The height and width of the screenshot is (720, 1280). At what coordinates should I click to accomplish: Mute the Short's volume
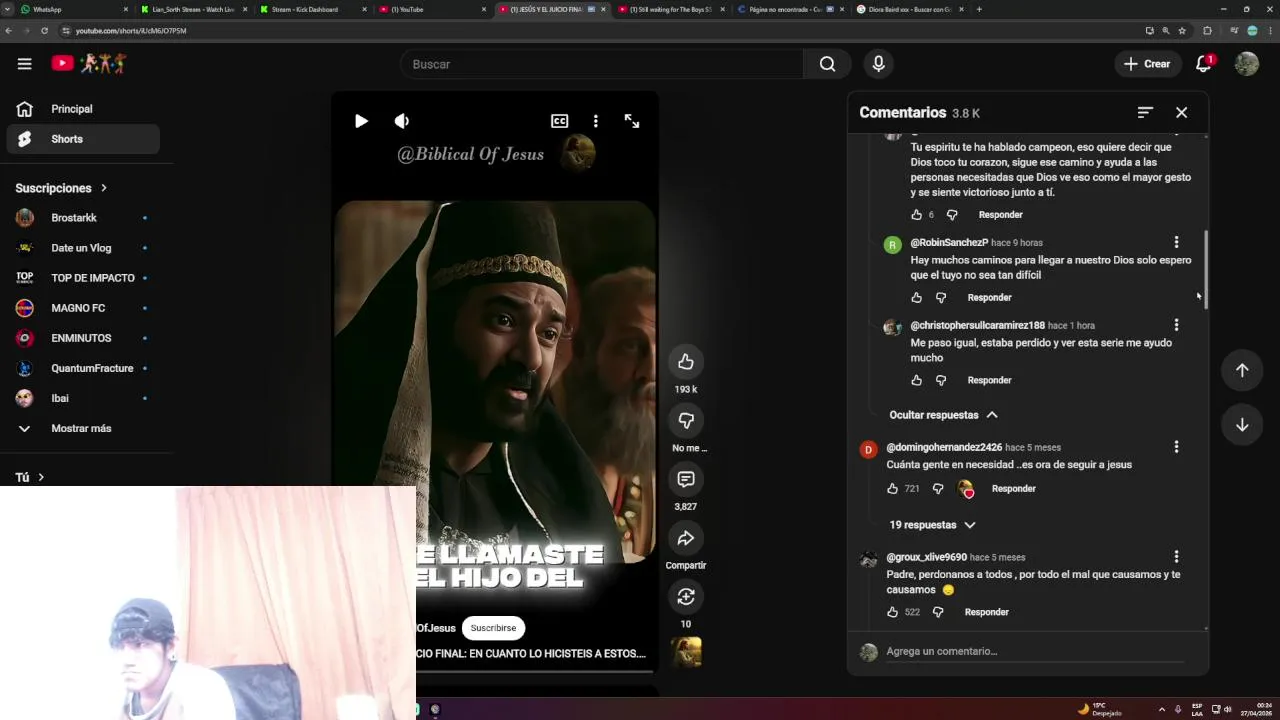click(x=402, y=121)
